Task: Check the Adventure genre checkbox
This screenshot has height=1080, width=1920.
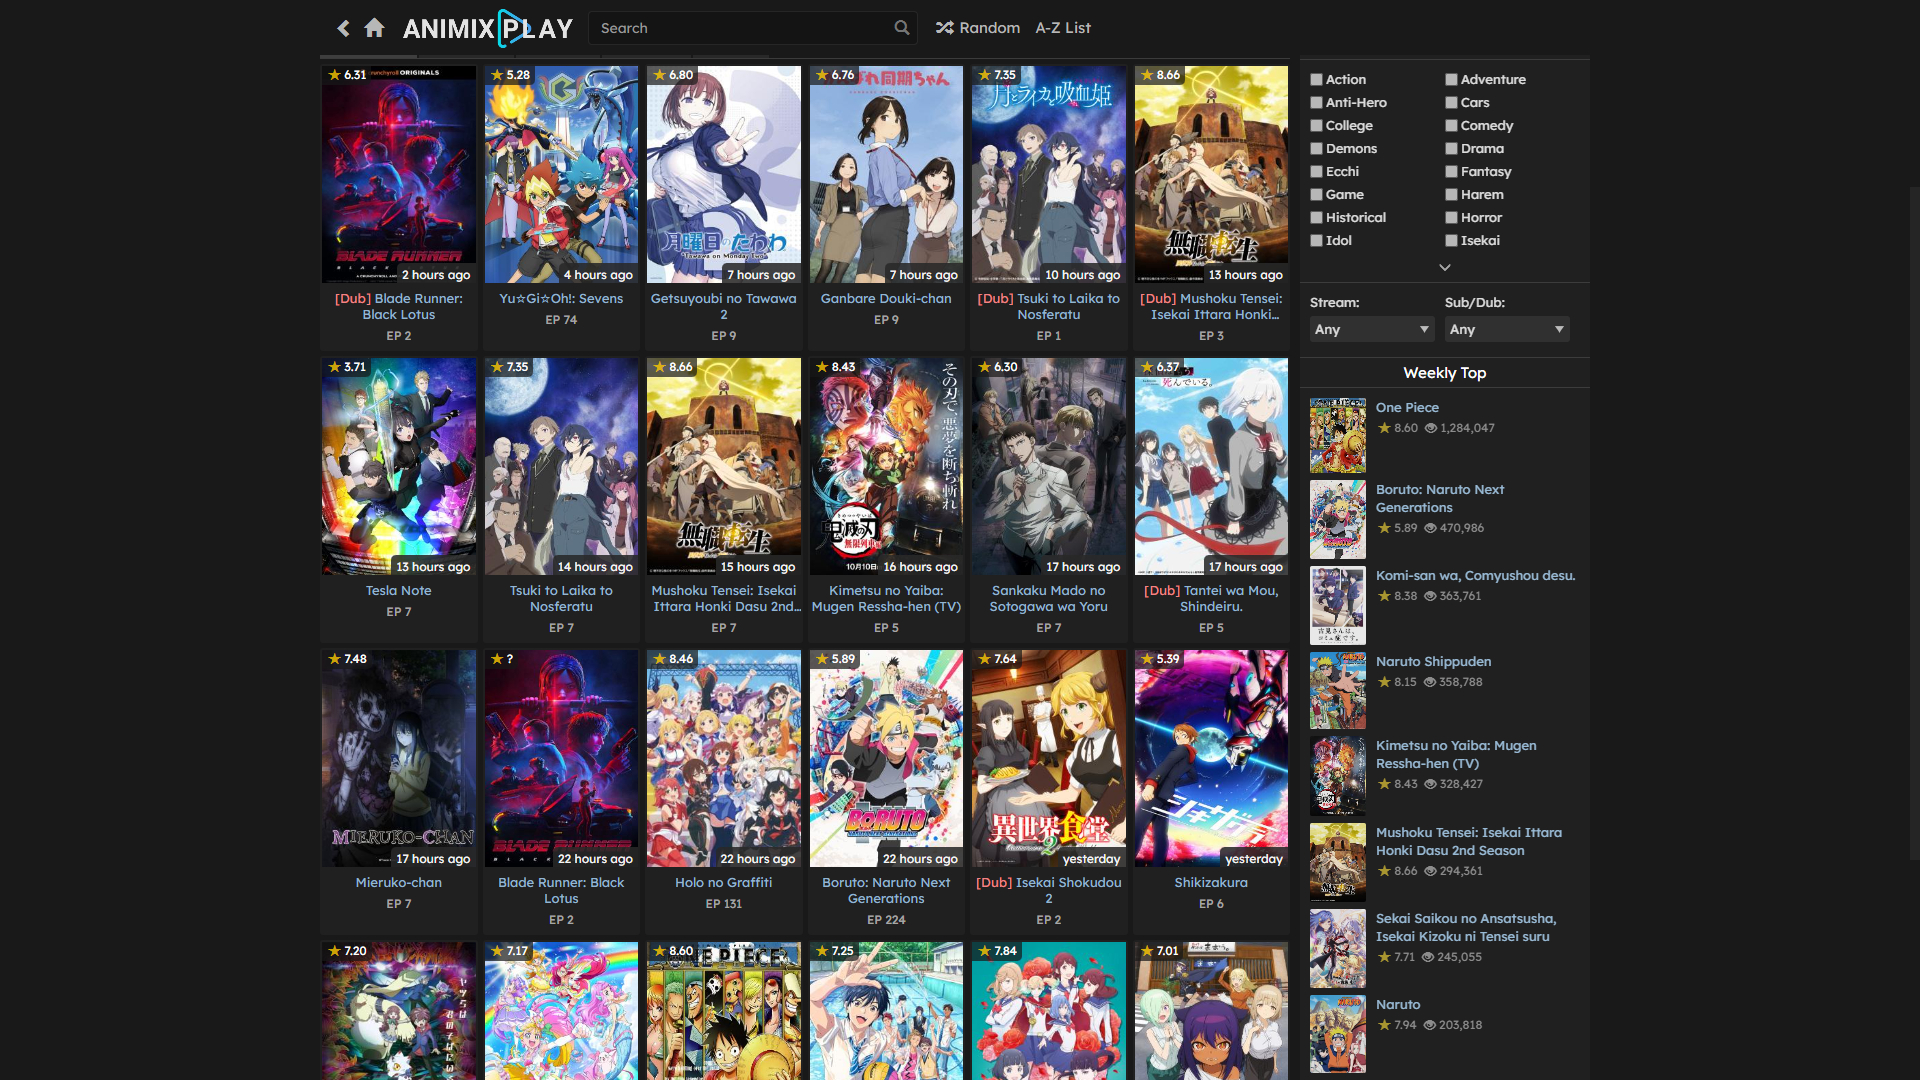Action: 1451,79
